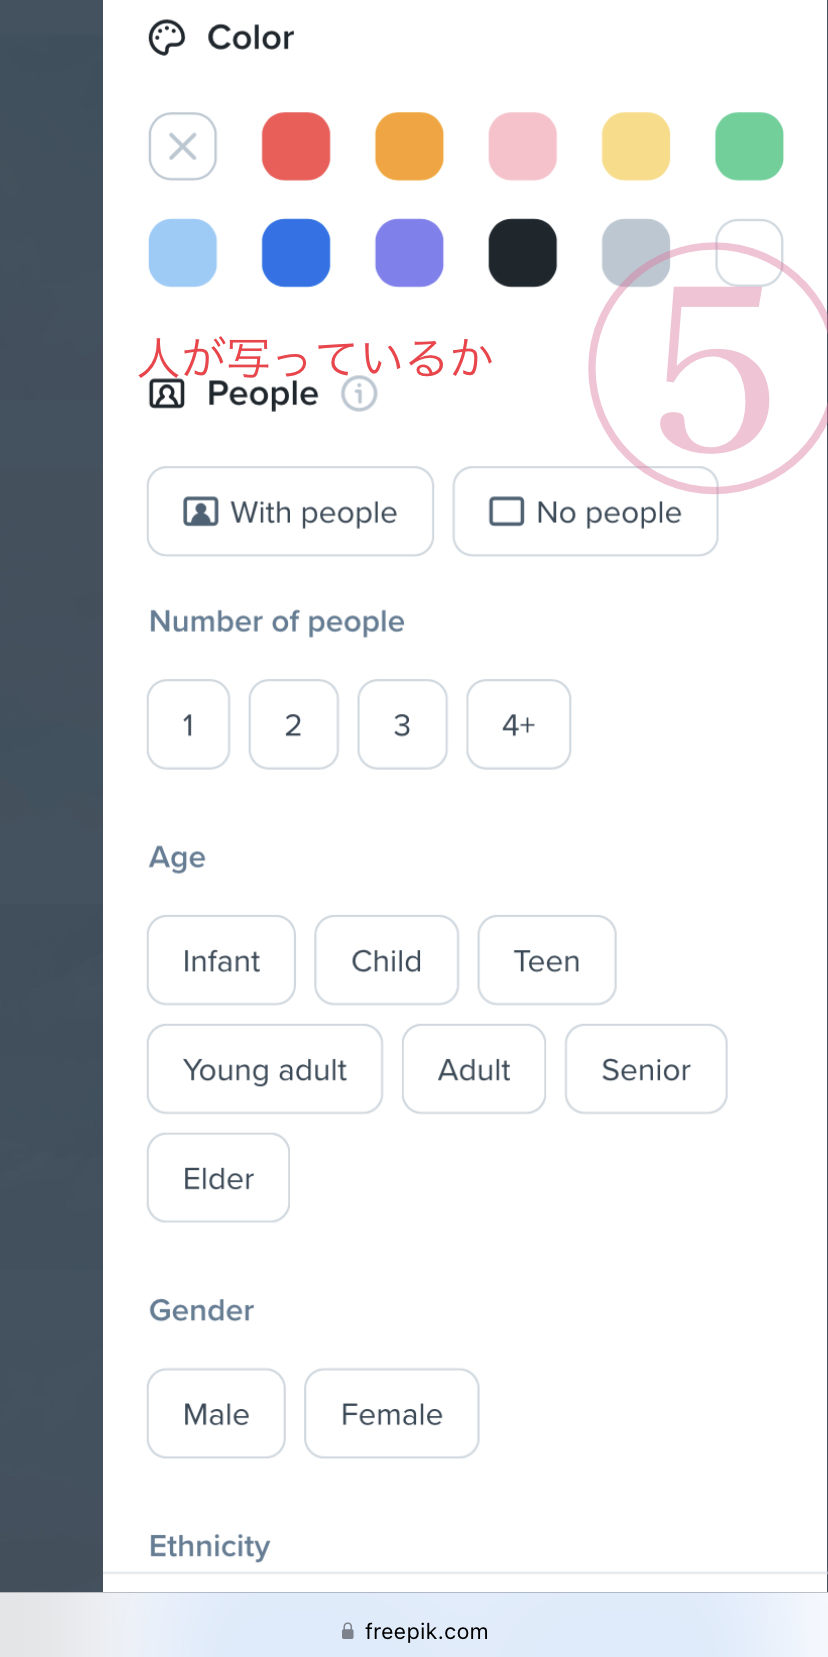This screenshot has height=1657, width=828.
Task: Select the red color swatch
Action: tap(296, 147)
